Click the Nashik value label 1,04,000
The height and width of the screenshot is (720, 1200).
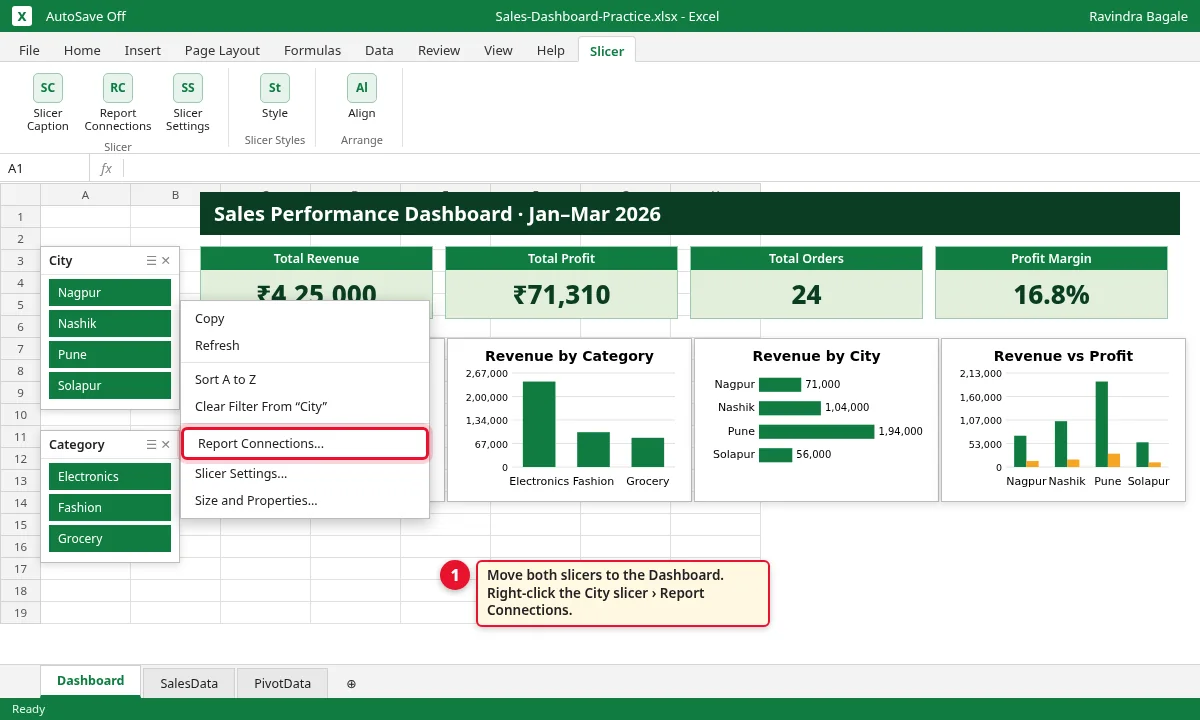click(x=847, y=408)
